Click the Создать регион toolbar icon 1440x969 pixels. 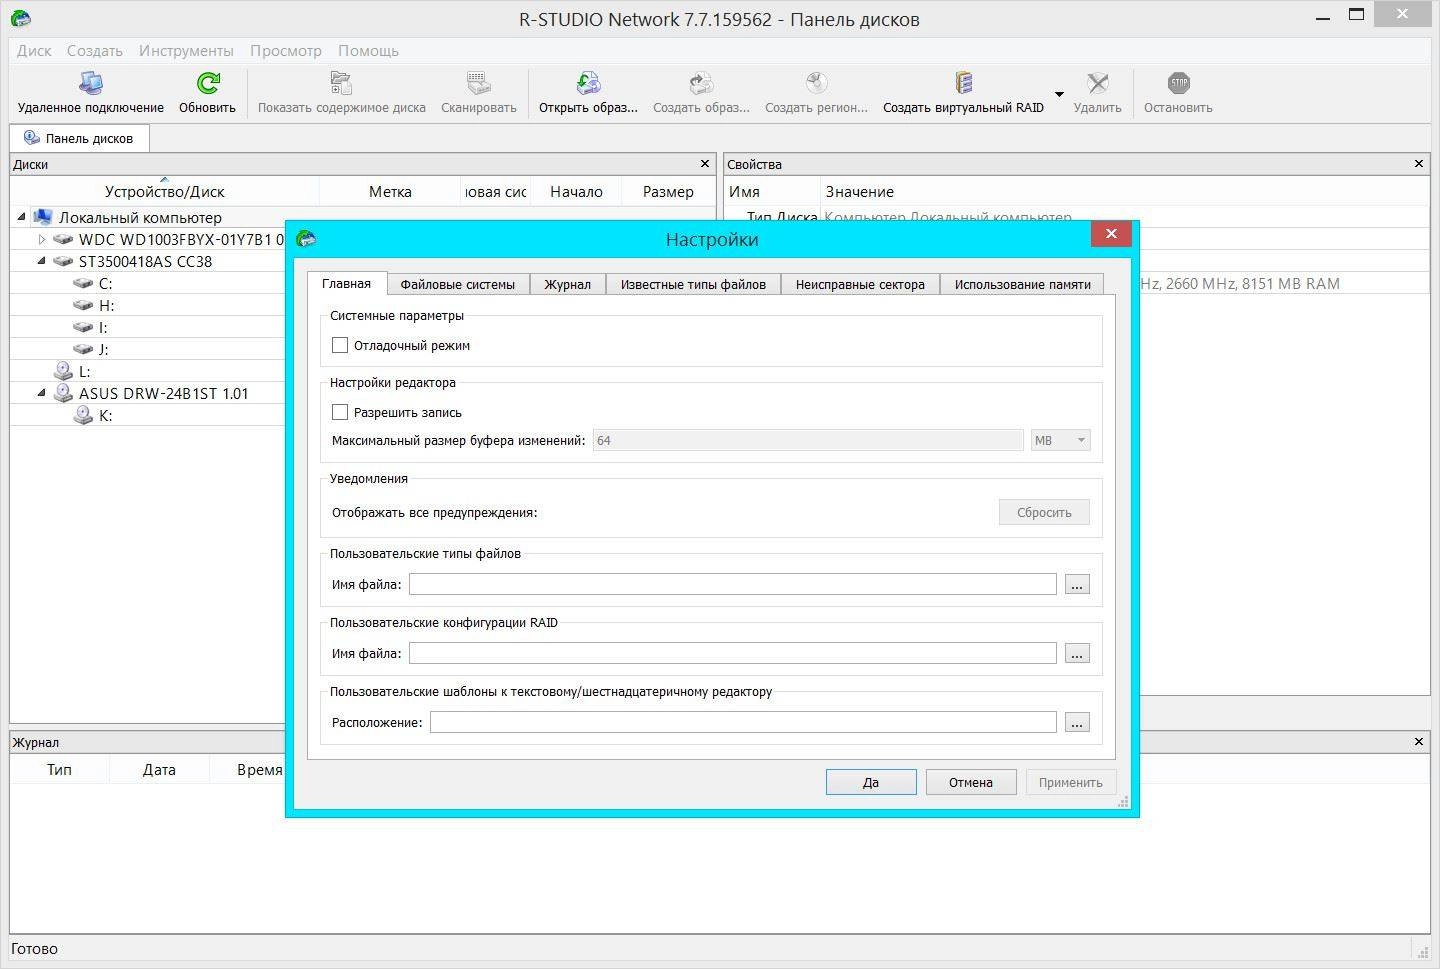coord(816,83)
